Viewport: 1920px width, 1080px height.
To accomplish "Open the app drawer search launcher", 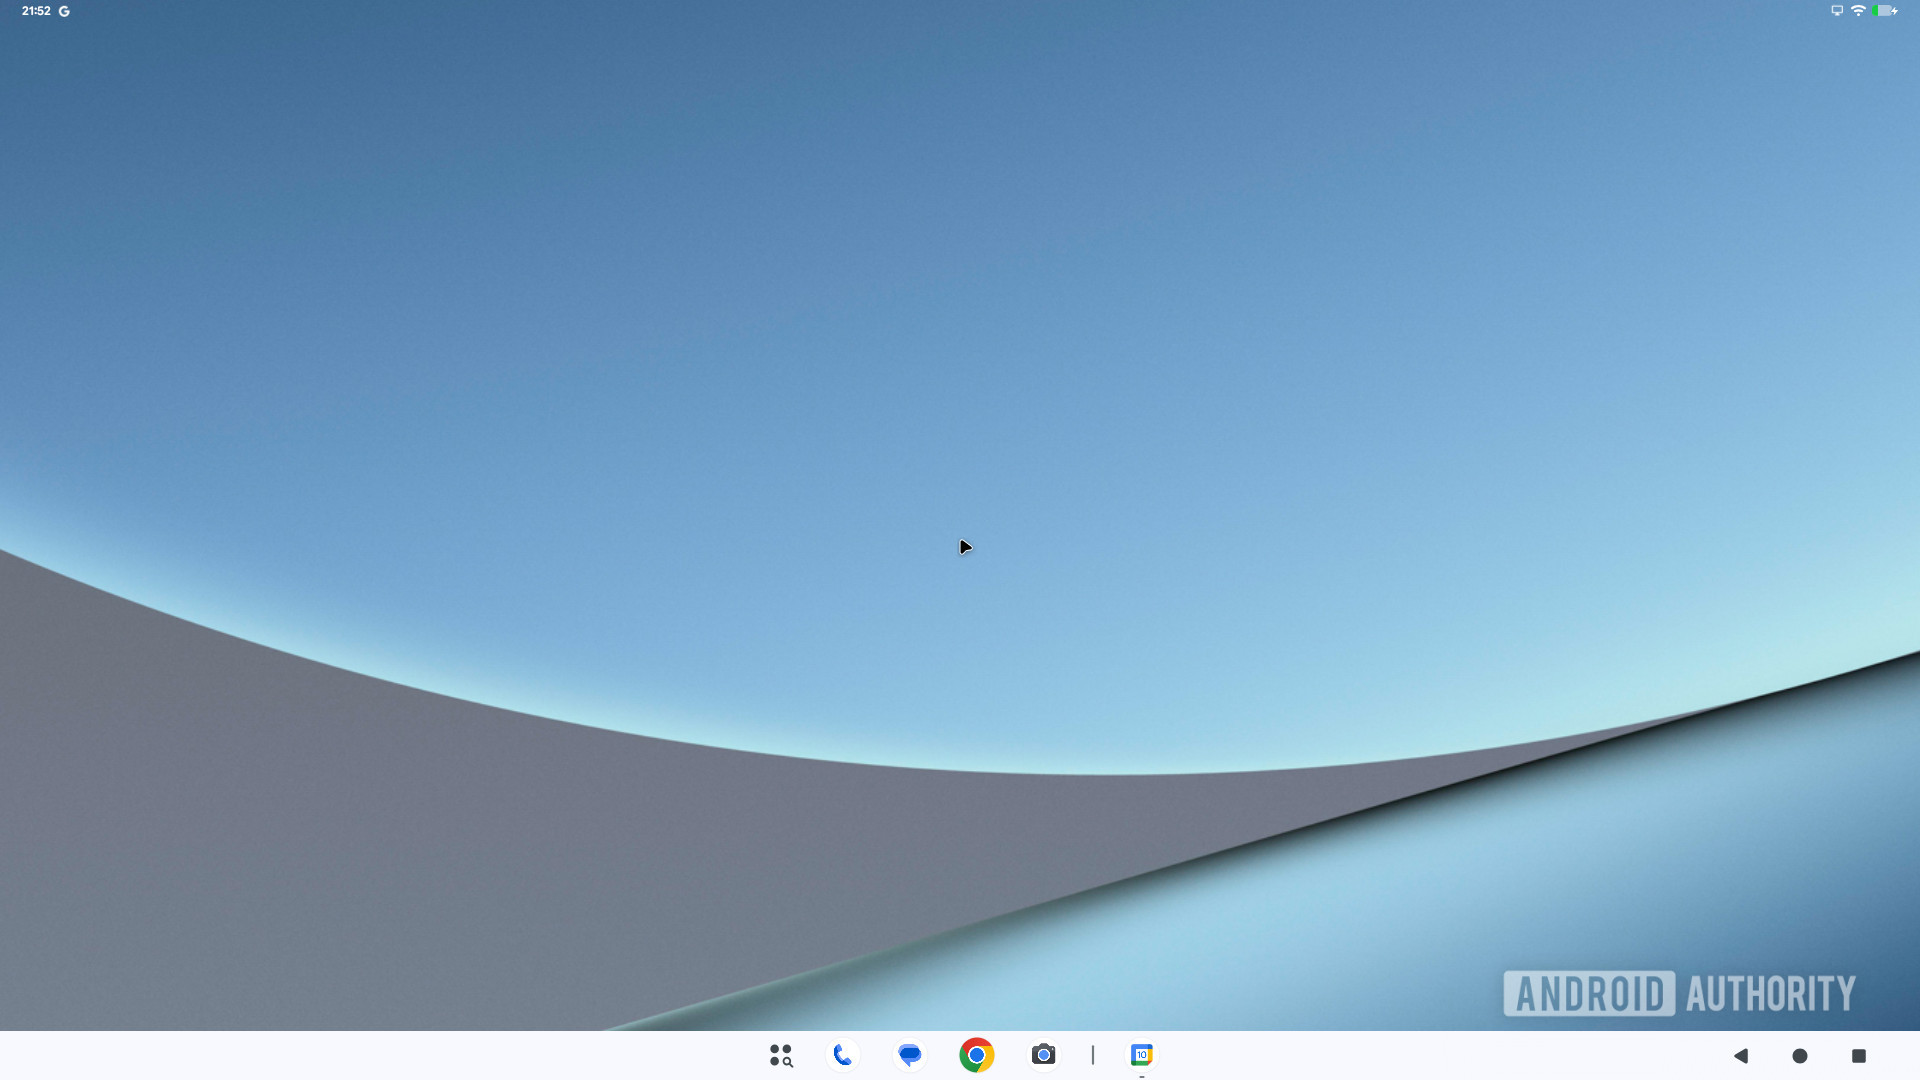I will pyautogui.click(x=781, y=1055).
